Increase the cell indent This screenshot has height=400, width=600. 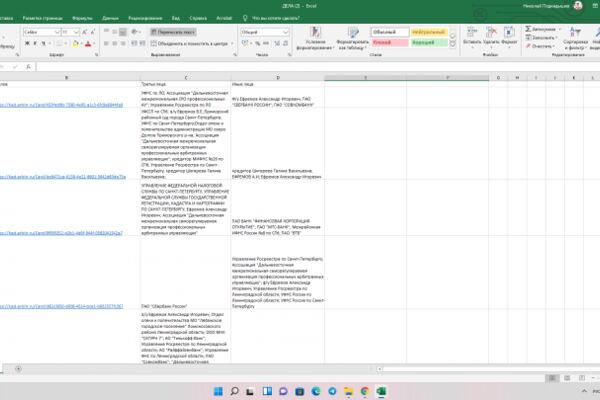142,44
